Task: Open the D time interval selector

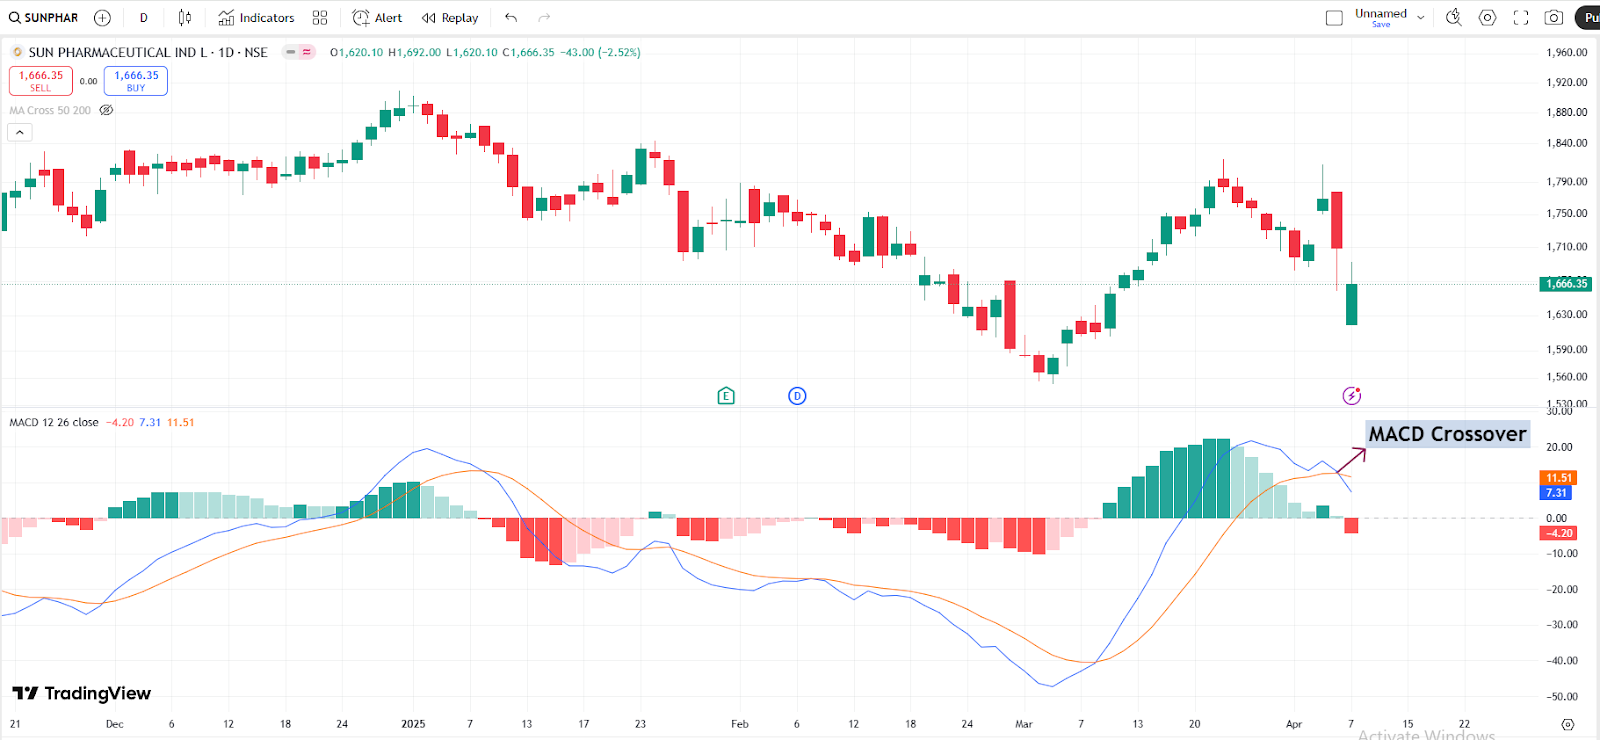Action: pos(144,18)
